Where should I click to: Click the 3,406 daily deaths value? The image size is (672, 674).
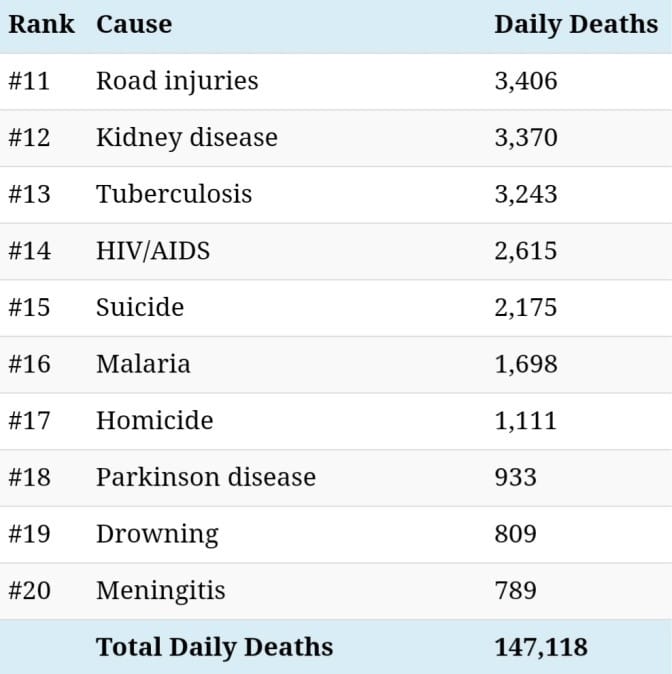coord(525,81)
